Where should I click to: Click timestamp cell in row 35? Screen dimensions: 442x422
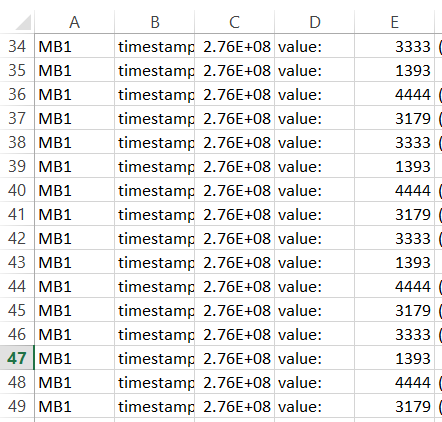[154, 70]
